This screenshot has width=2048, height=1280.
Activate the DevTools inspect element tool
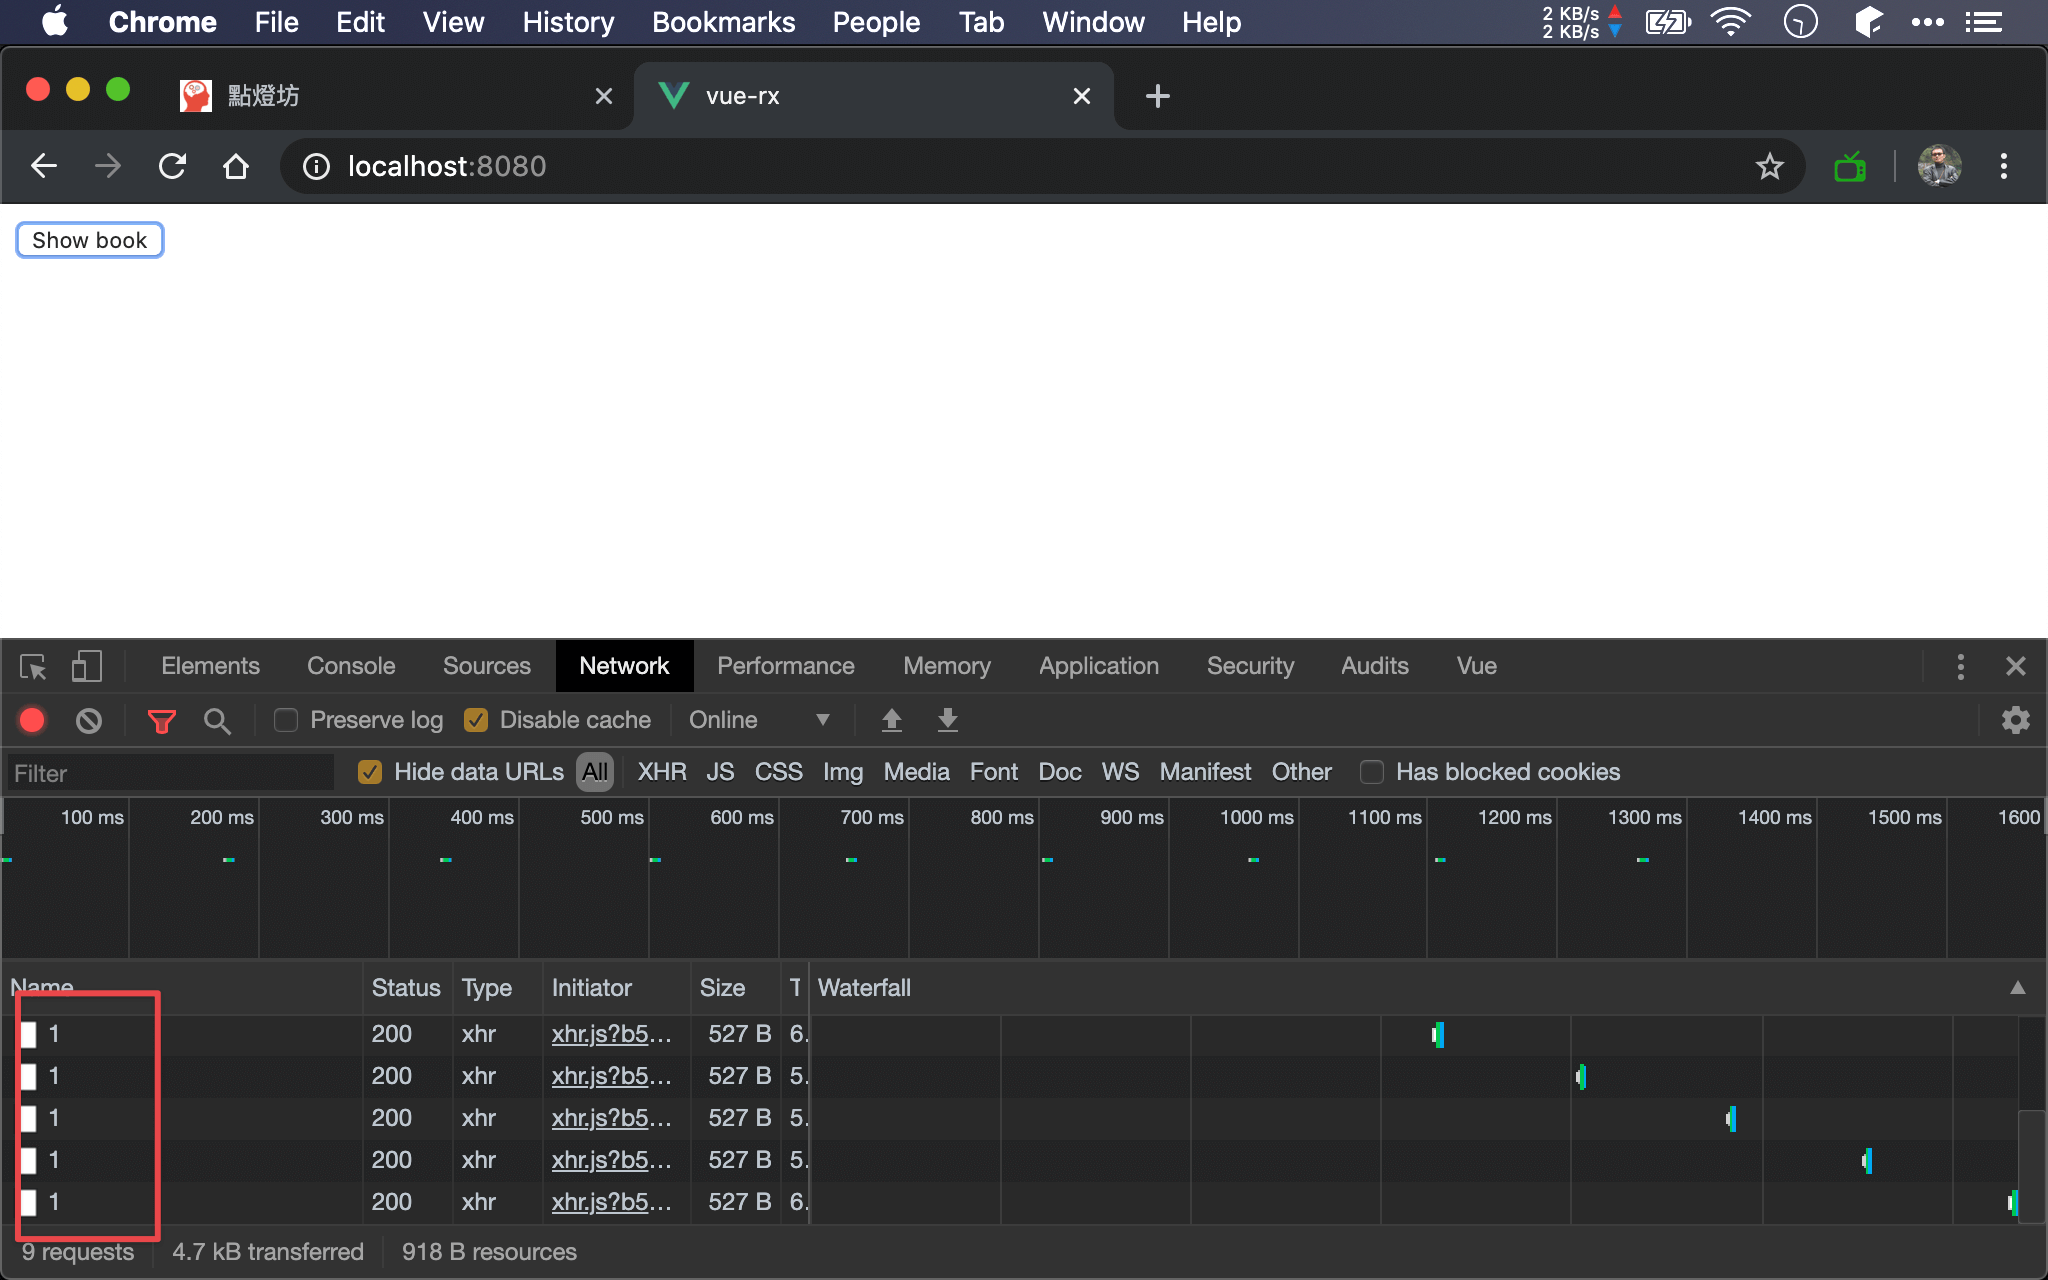(x=33, y=666)
